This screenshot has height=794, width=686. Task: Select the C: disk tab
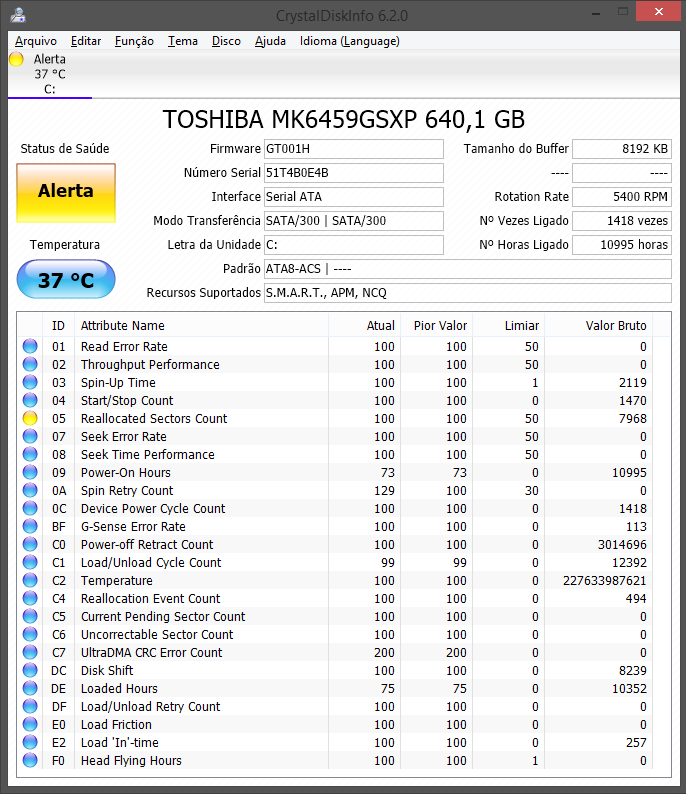tap(50, 74)
